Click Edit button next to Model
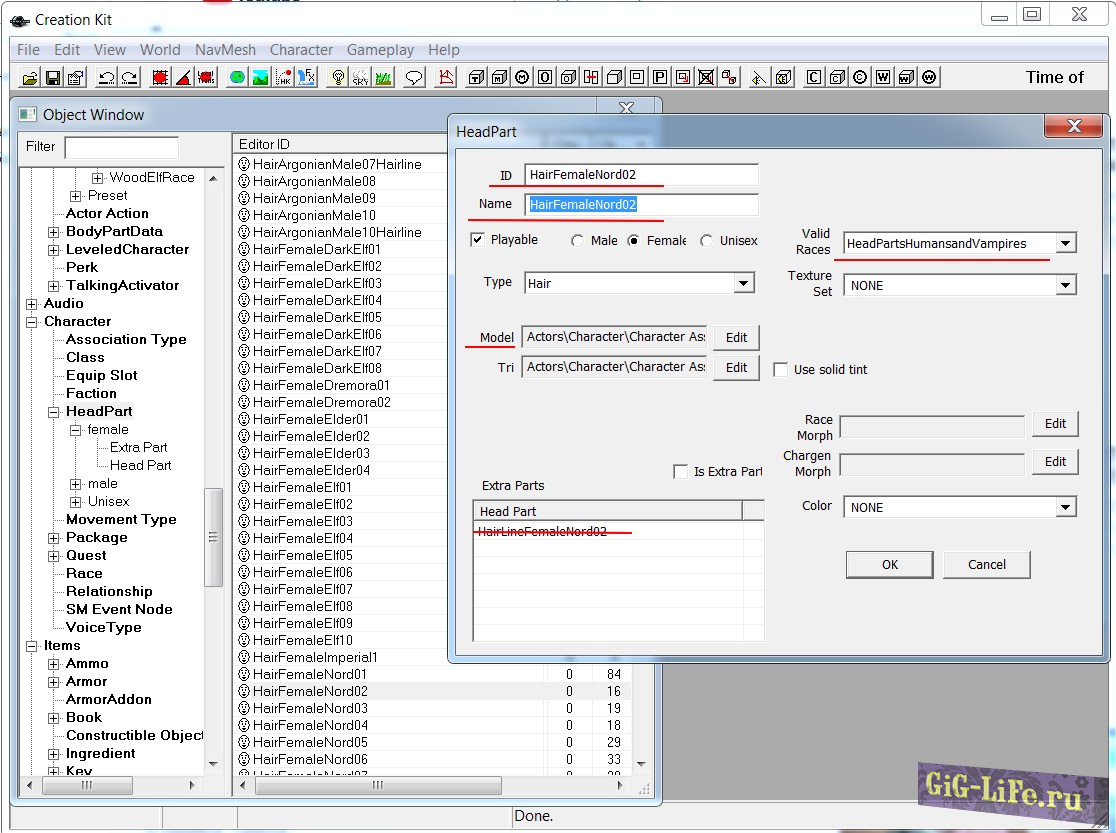The image size is (1116, 833). click(736, 338)
